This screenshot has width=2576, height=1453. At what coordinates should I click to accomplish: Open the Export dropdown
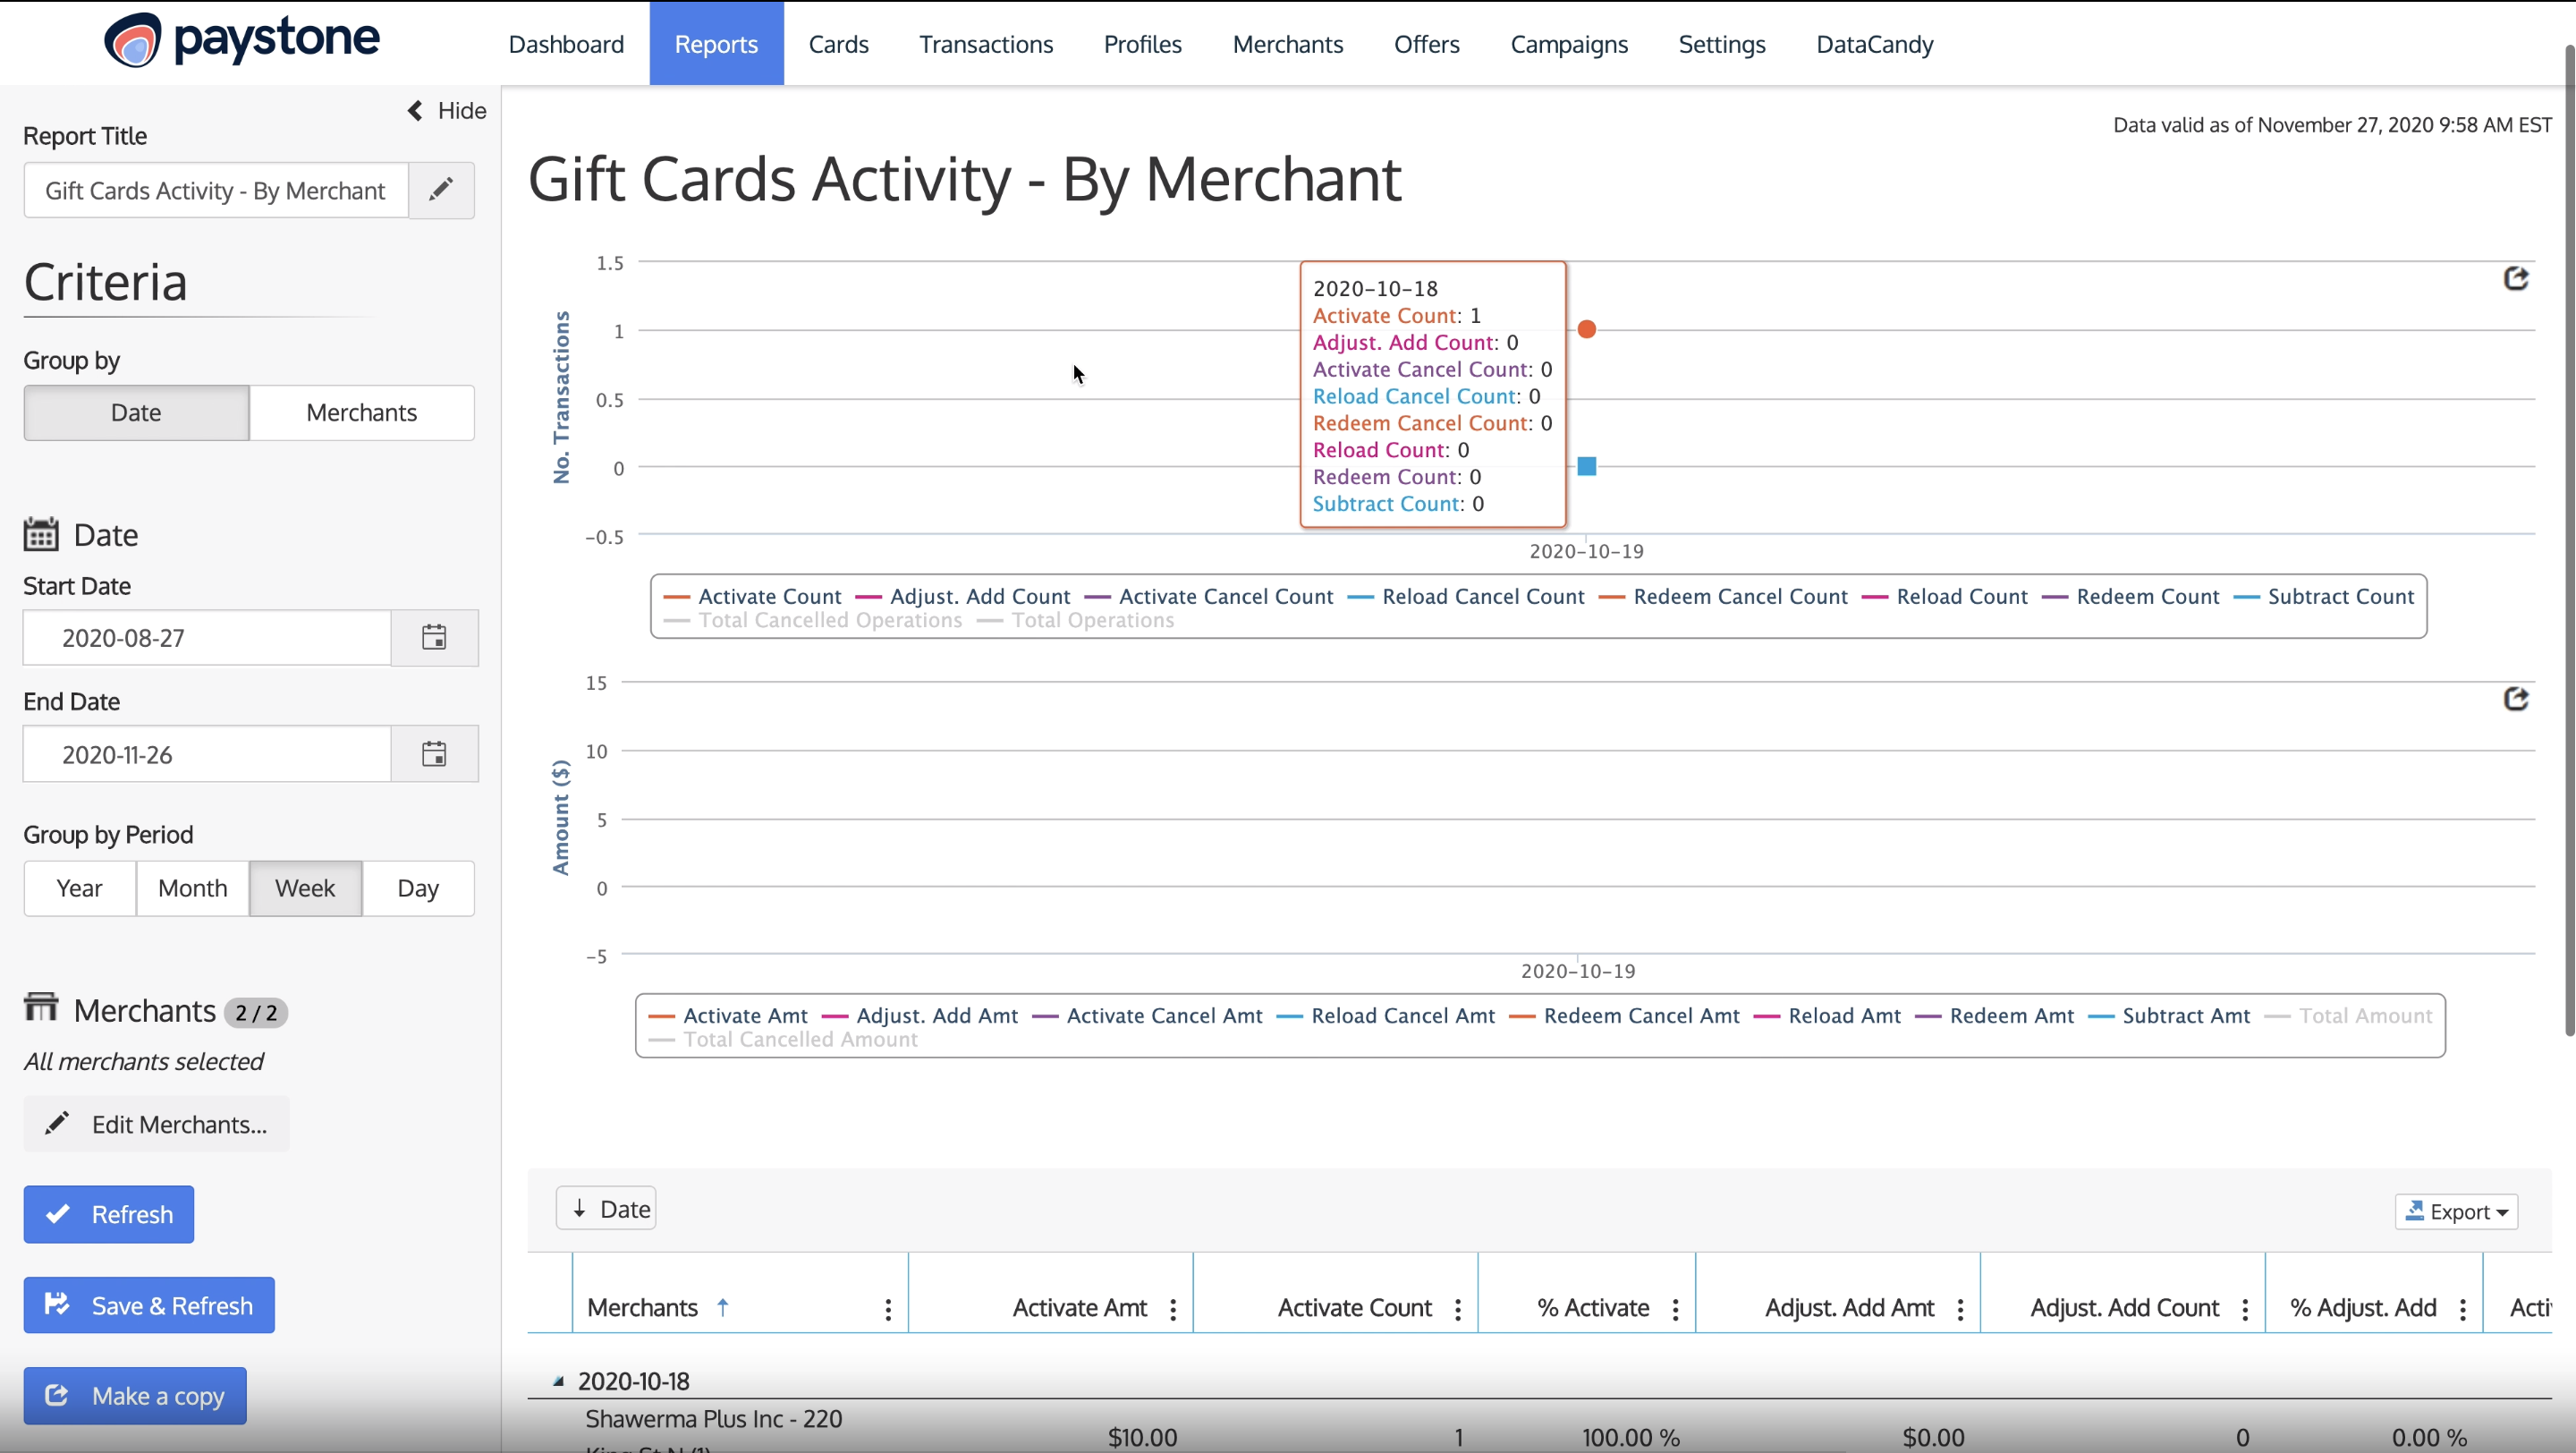pos(2456,1211)
